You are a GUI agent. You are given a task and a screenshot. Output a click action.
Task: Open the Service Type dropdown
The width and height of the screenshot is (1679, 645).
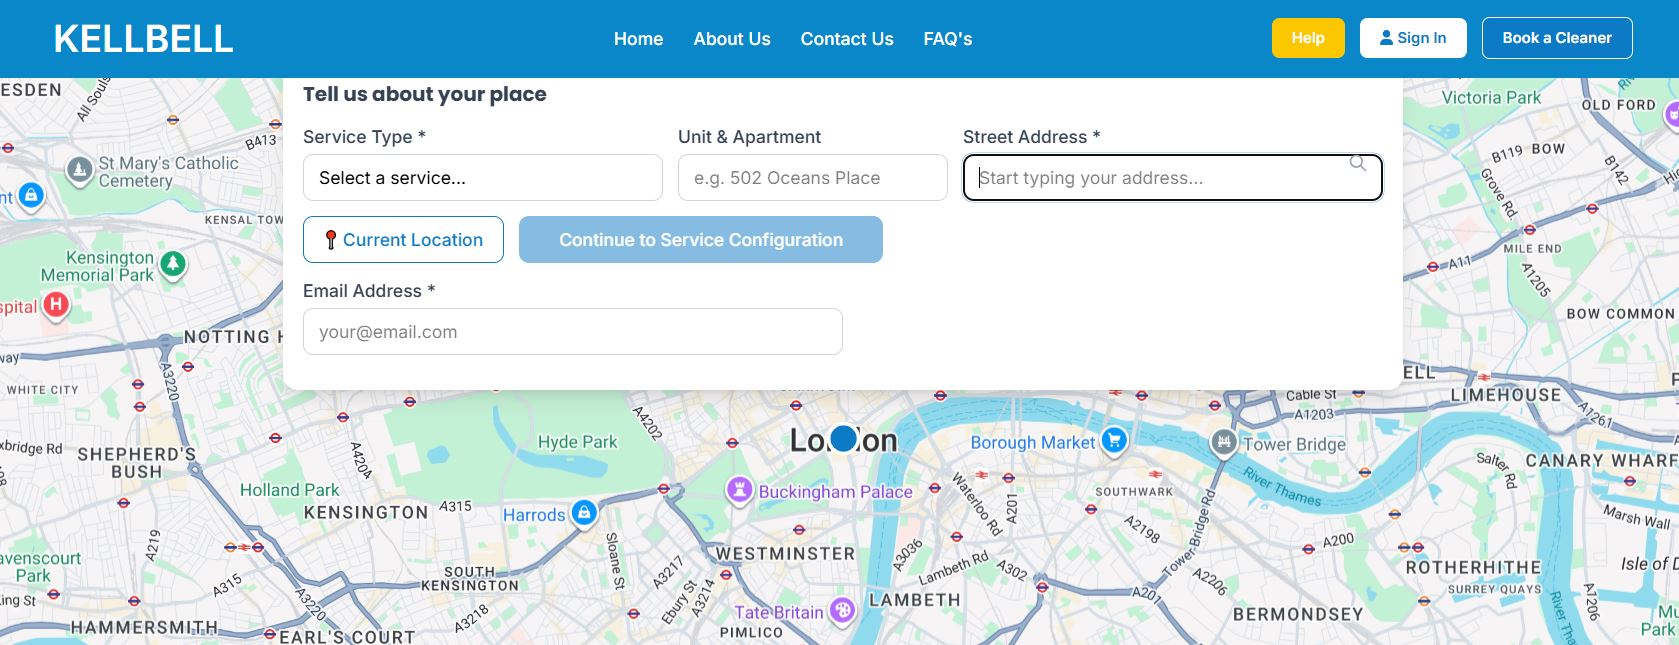click(483, 177)
